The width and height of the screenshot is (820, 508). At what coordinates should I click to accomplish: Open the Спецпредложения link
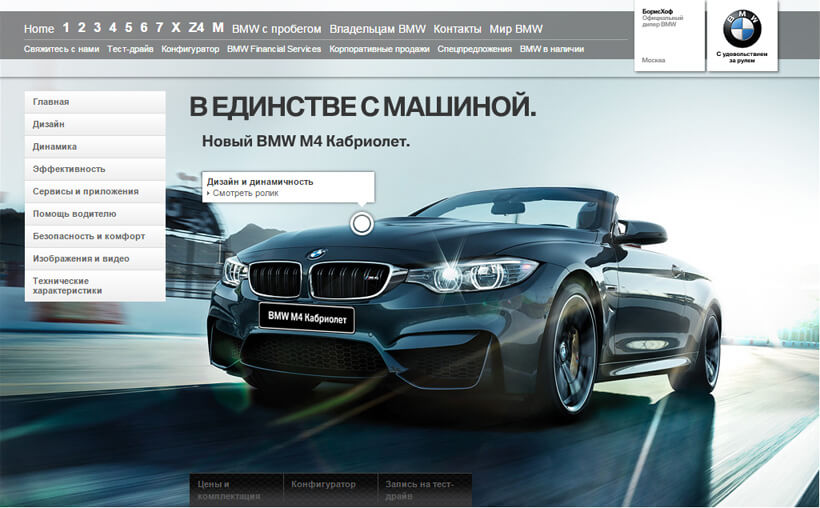474,49
